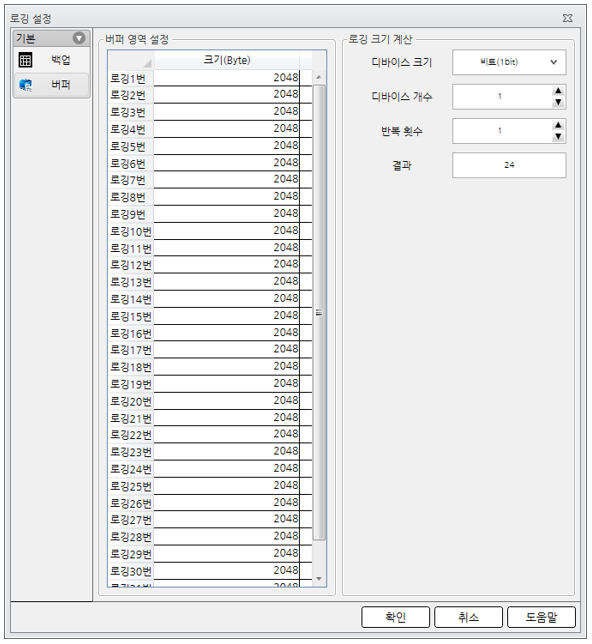Select row header 로깅11번
592x644 pixels.
tap(131, 248)
